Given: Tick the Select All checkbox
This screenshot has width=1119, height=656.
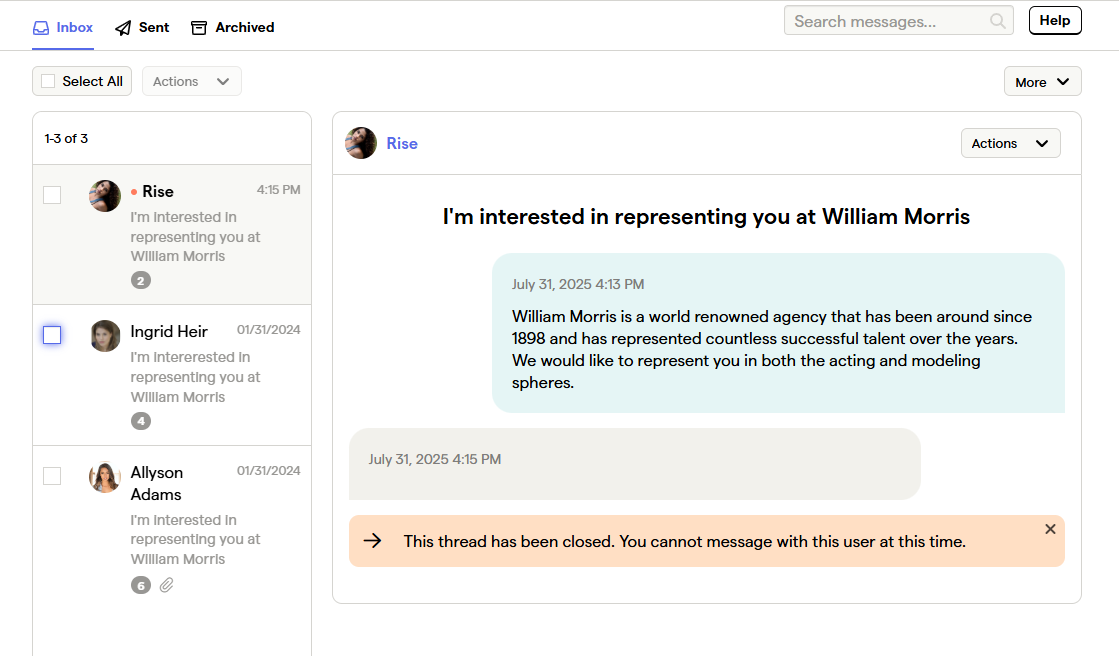Looking at the screenshot, I should point(48,81).
